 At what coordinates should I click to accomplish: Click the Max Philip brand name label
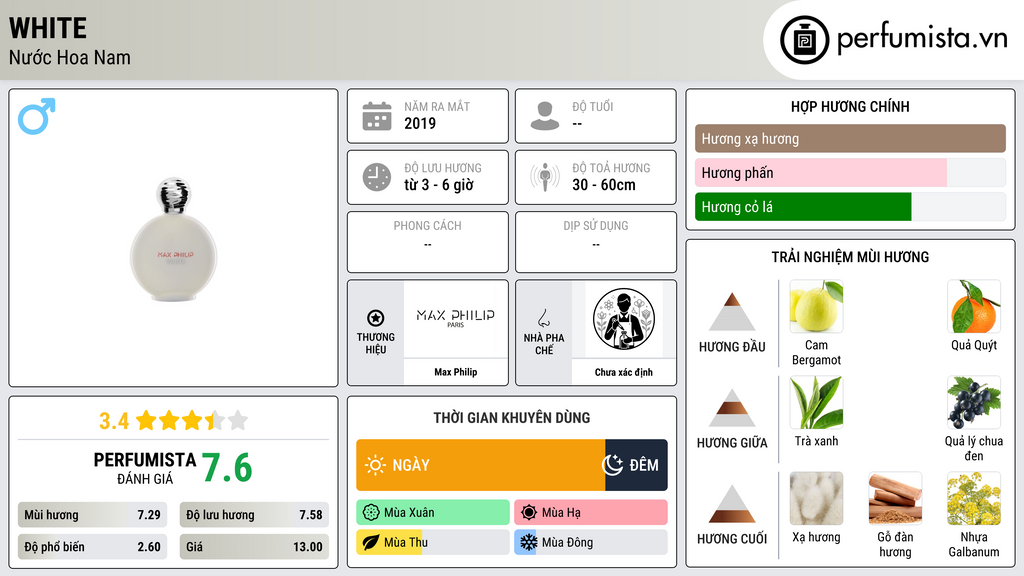coord(456,372)
